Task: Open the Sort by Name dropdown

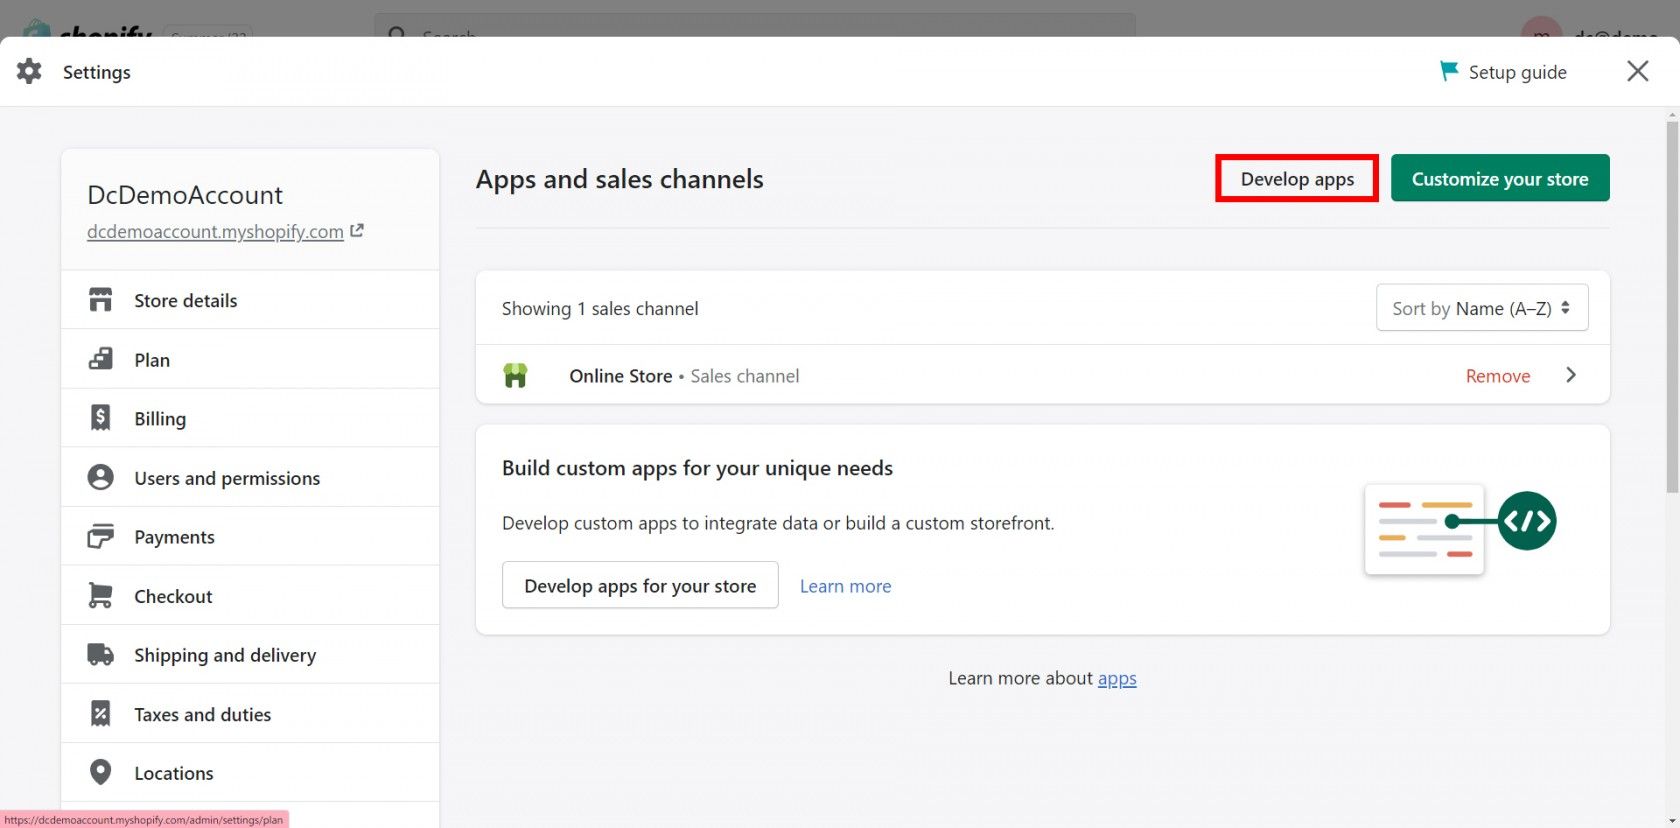Action: (x=1481, y=308)
